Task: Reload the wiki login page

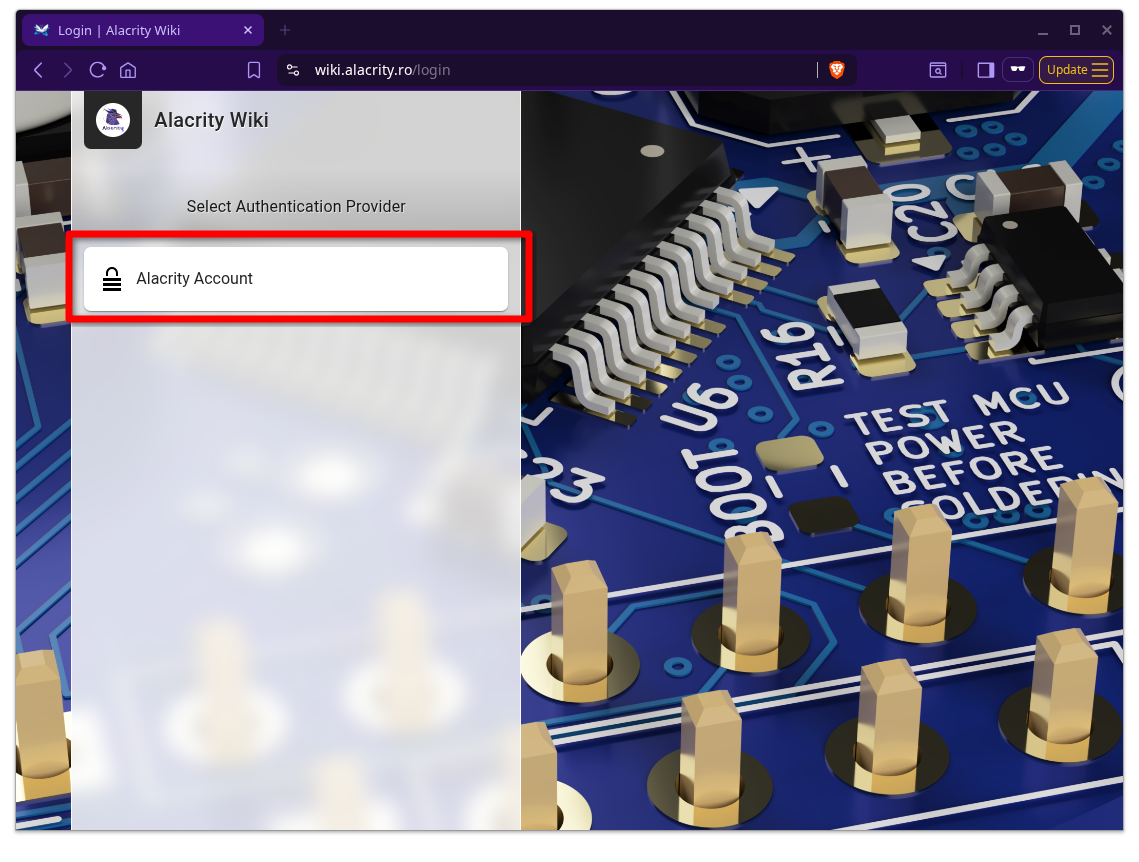Action: click(x=97, y=70)
